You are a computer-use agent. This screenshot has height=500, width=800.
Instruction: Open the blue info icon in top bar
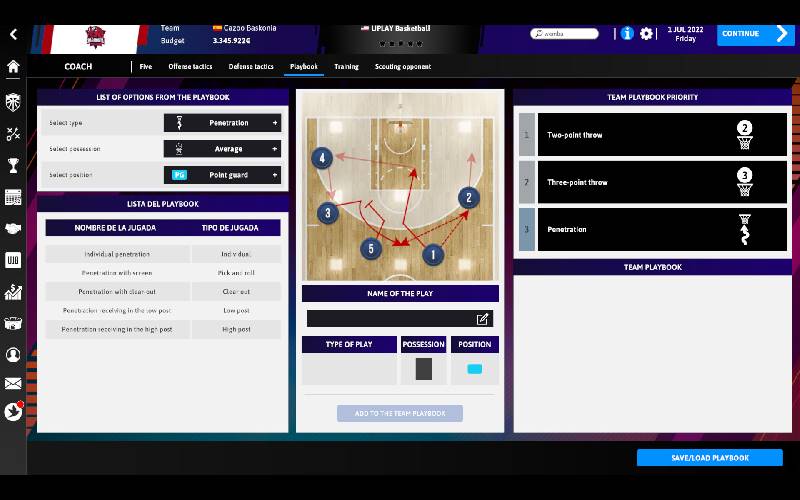627,33
